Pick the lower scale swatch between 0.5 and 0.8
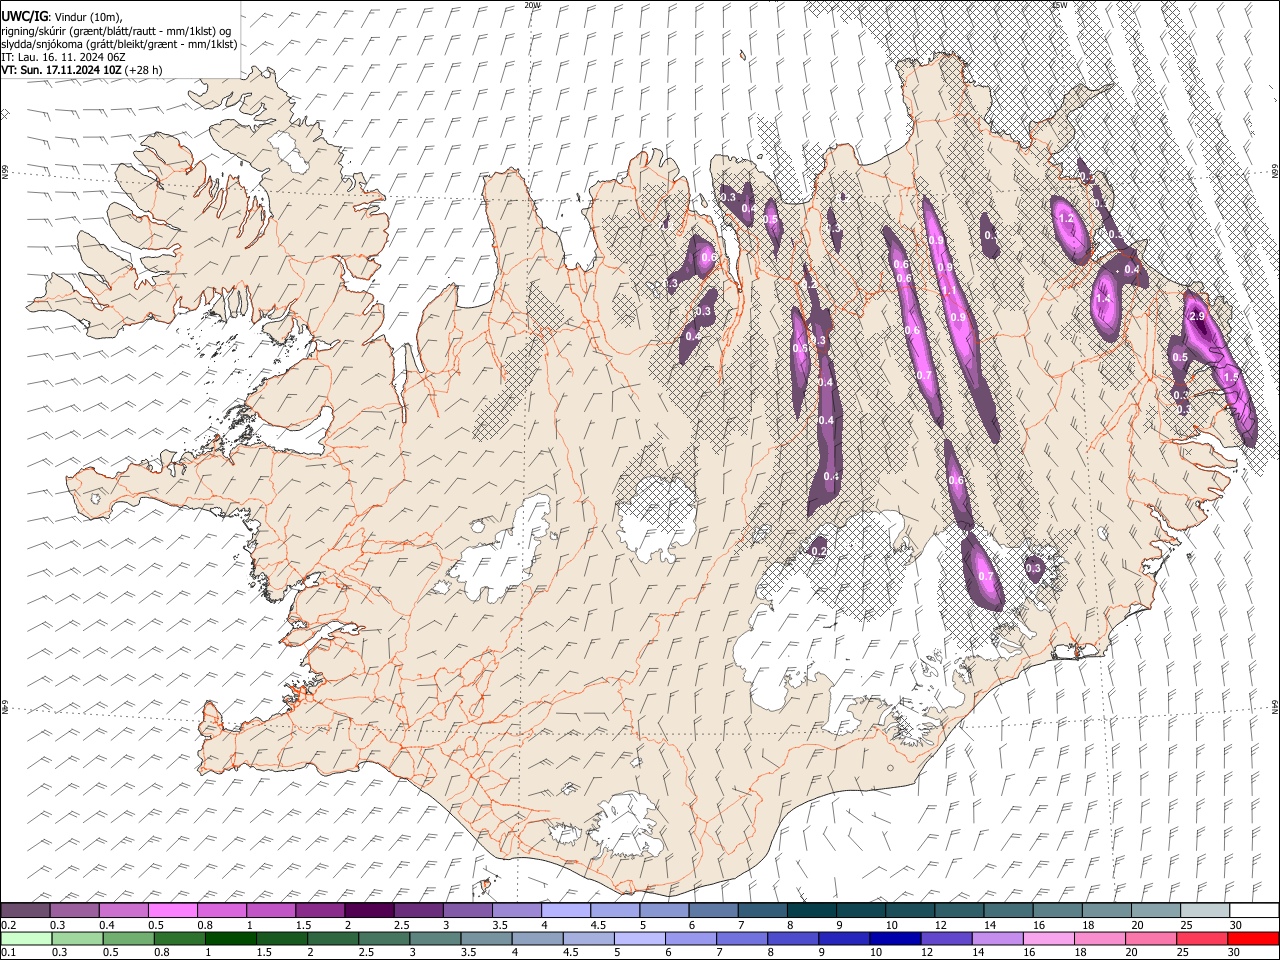 click(128, 939)
